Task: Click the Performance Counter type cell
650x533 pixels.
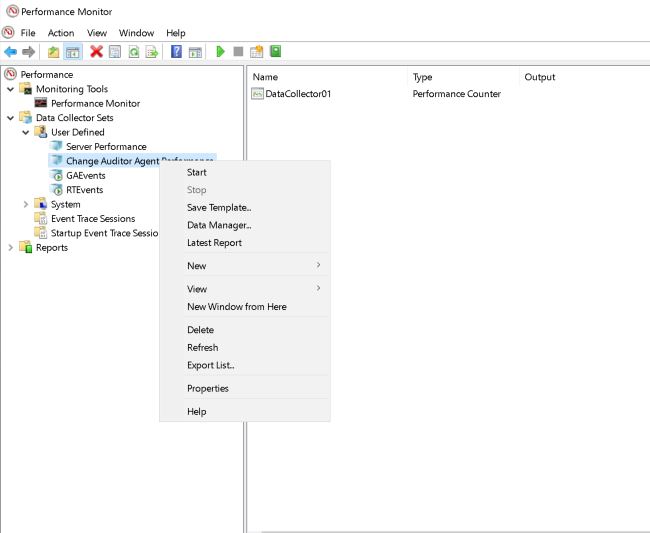Action: pyautogui.click(x=456, y=94)
